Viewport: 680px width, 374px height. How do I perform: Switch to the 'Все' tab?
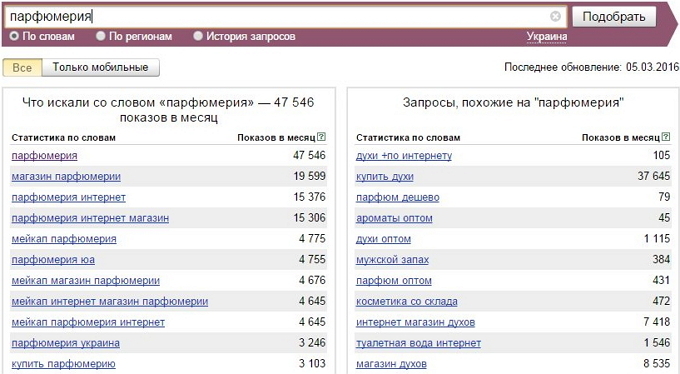[x=23, y=68]
